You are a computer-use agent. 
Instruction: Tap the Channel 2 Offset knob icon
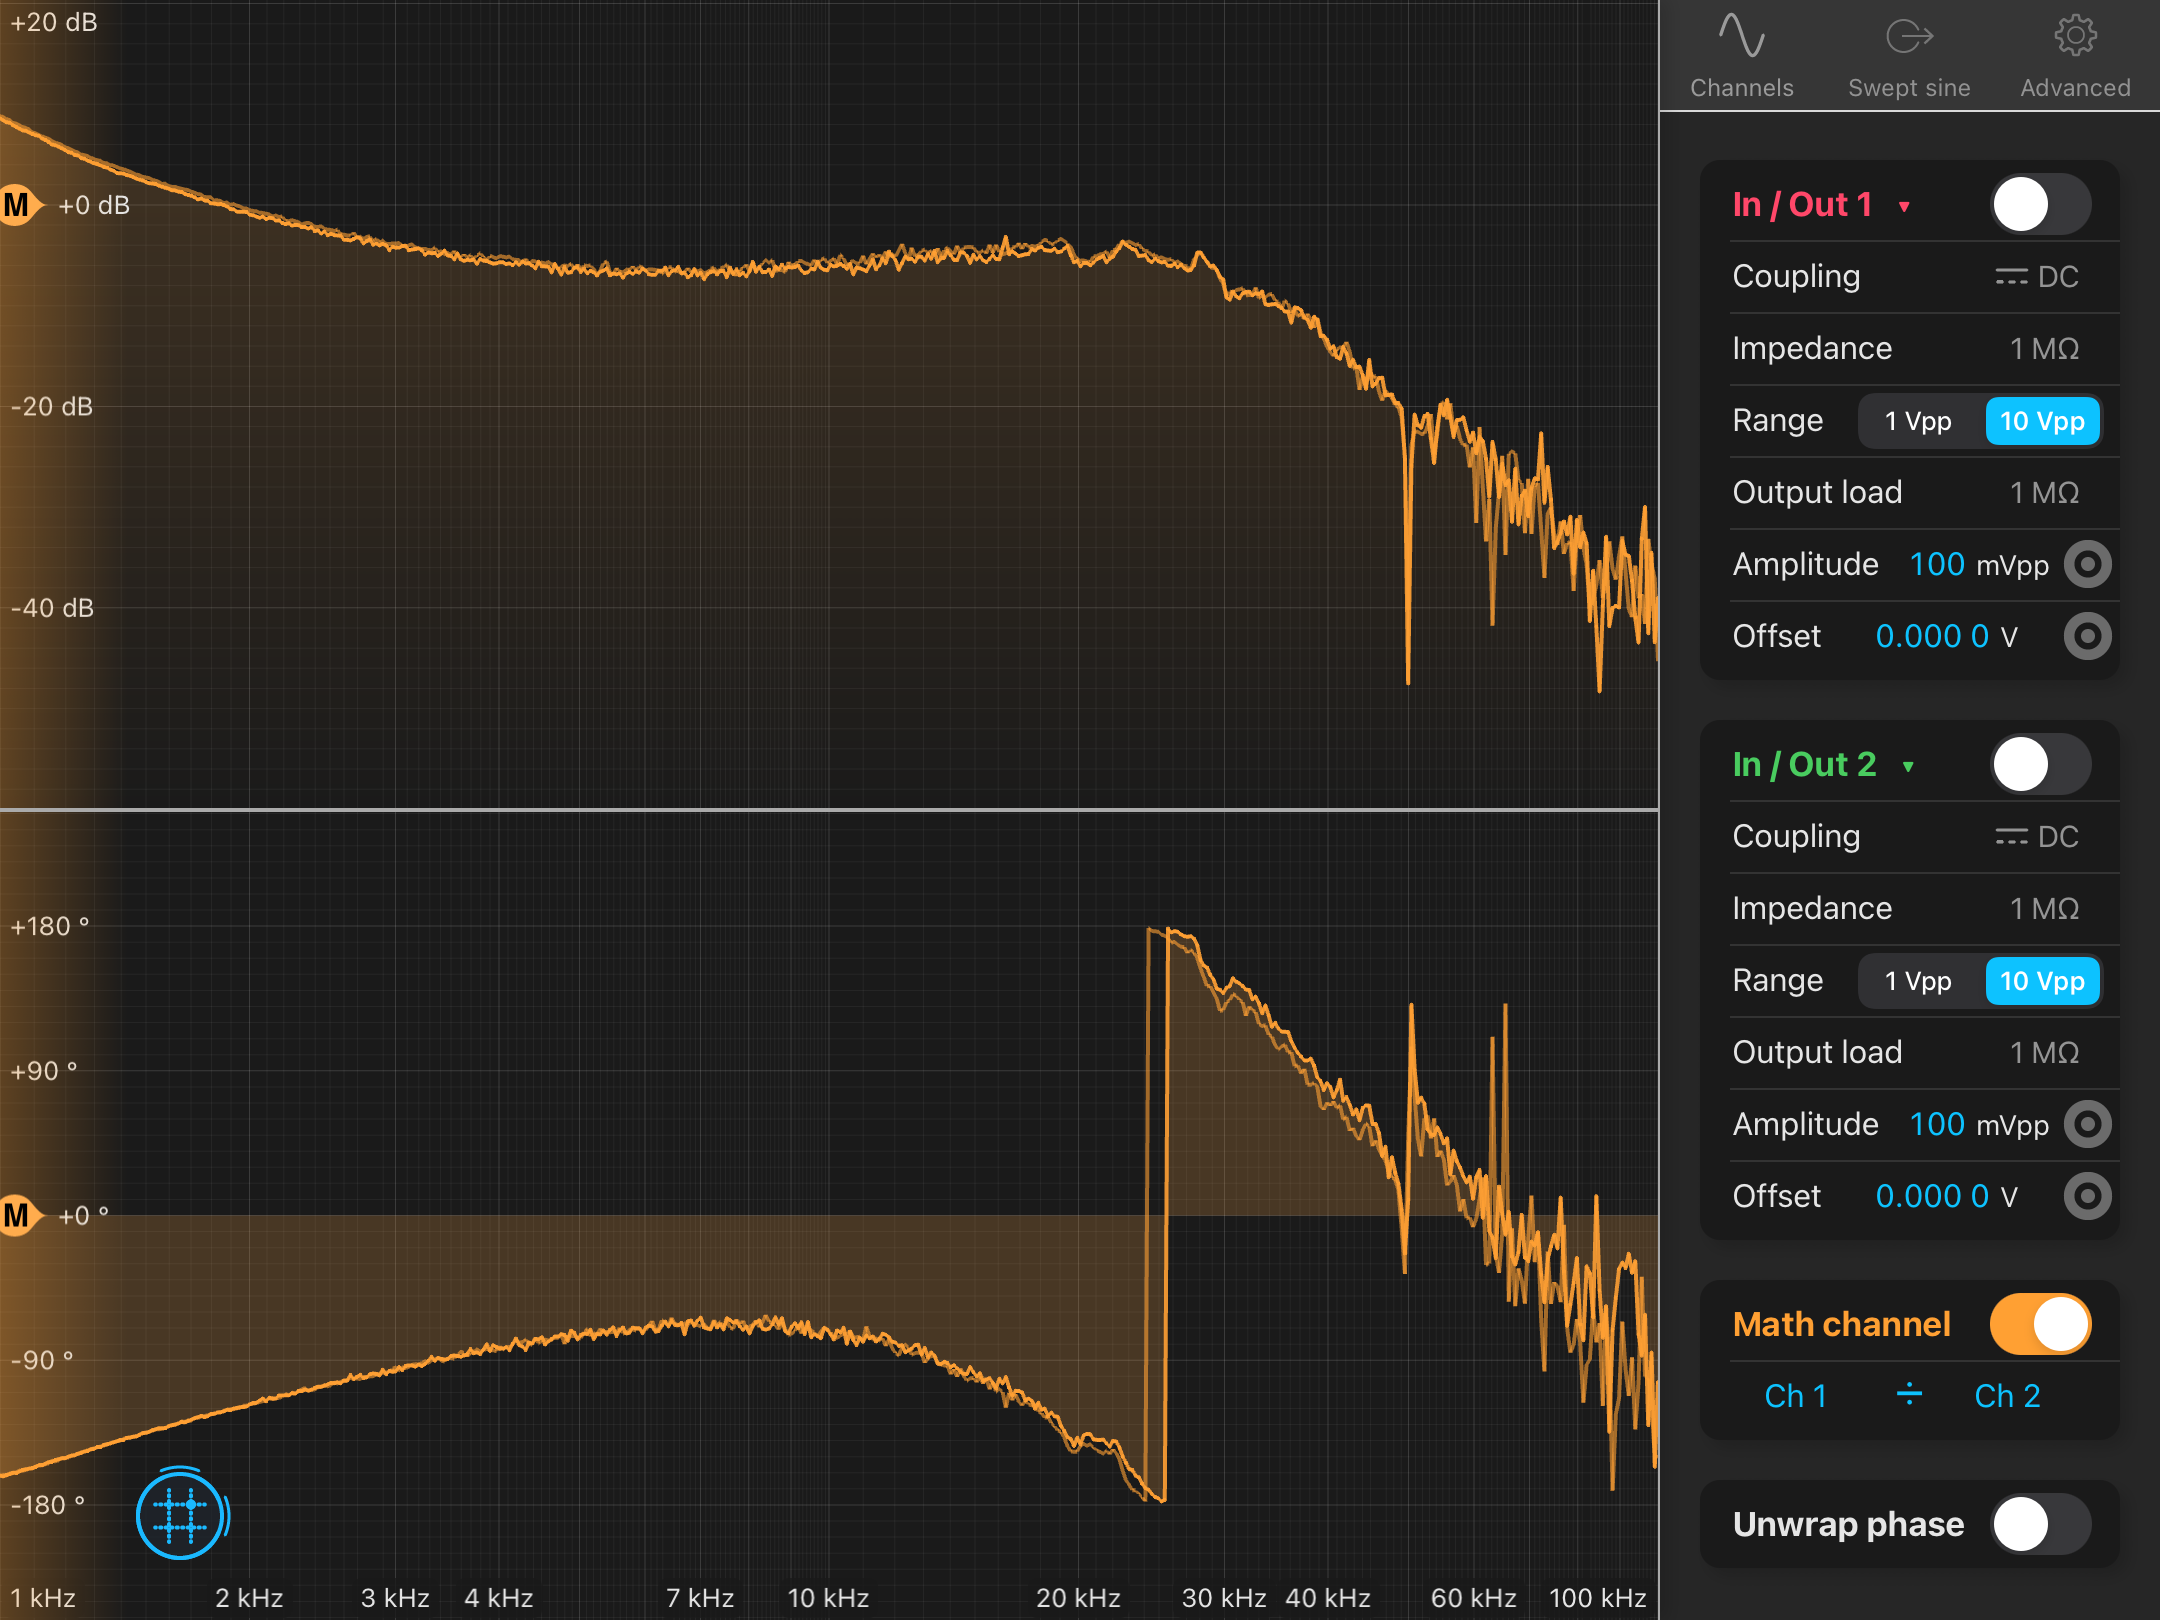2087,1197
